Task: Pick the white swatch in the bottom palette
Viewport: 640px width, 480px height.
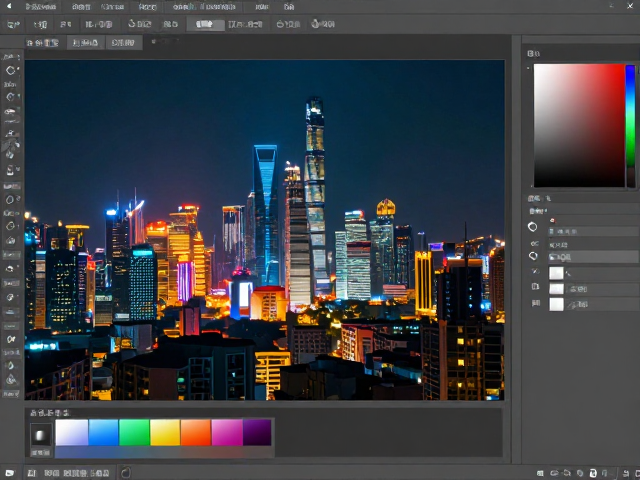Action: click(x=72, y=432)
